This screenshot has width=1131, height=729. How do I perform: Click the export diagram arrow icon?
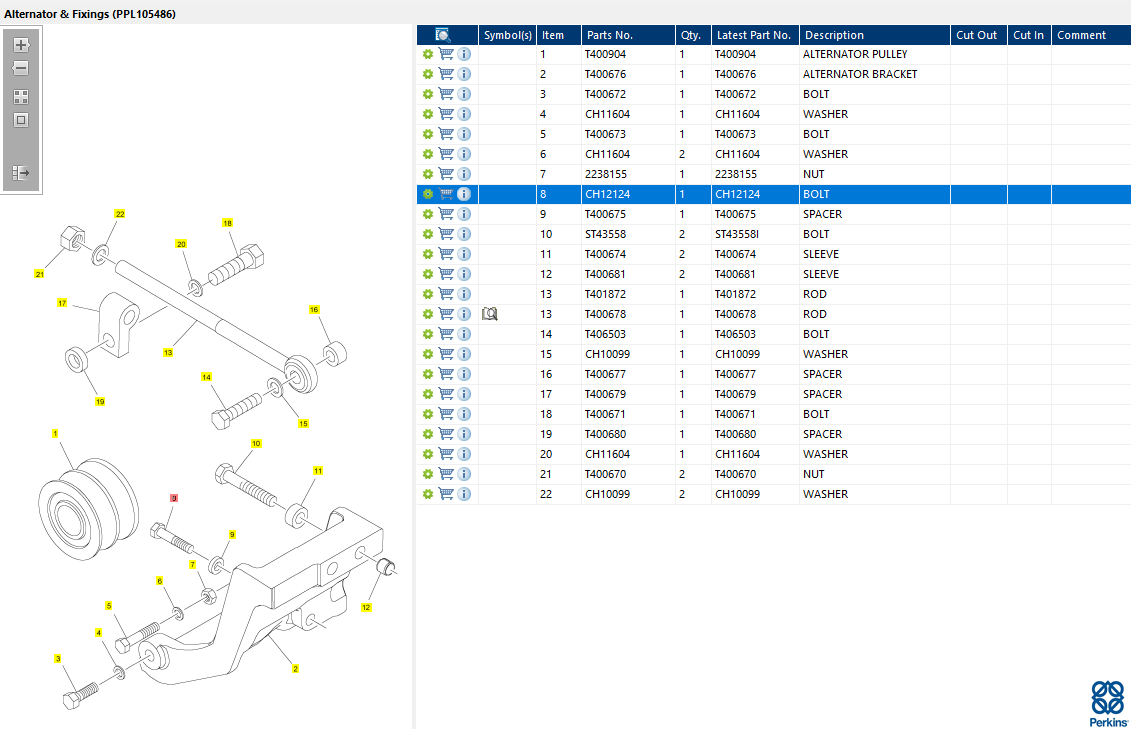[21, 173]
